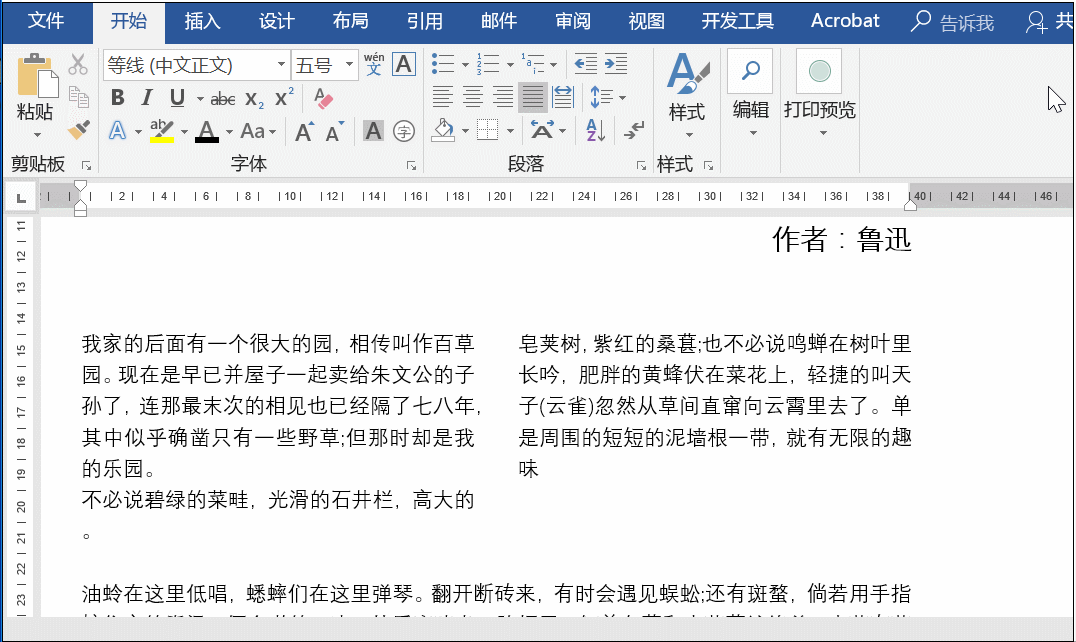
Task: Toggle character shading A icon
Action: coord(373,130)
